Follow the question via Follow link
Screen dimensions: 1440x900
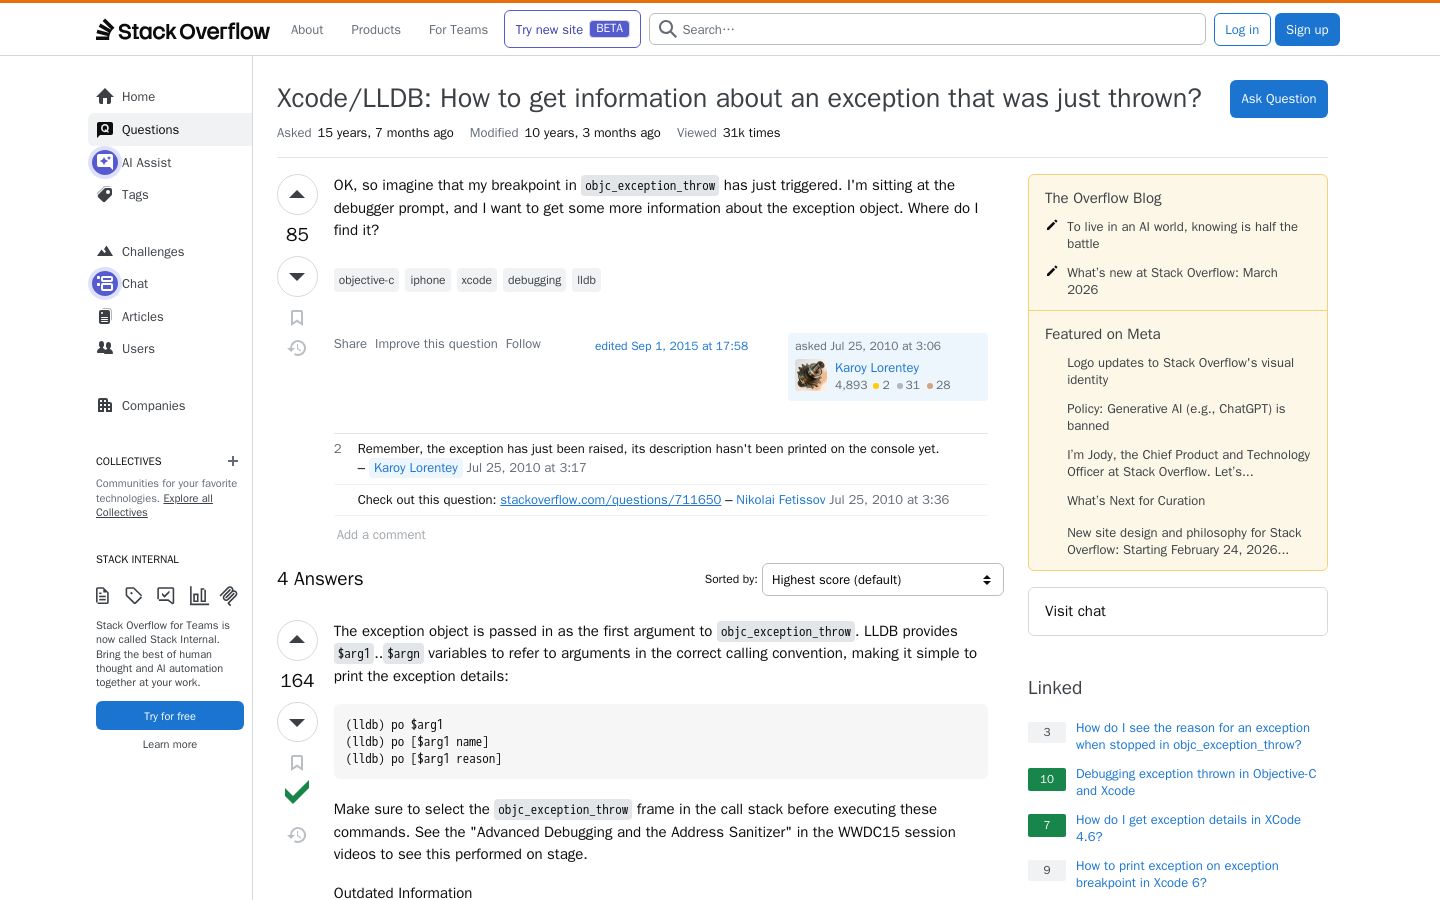click(523, 344)
